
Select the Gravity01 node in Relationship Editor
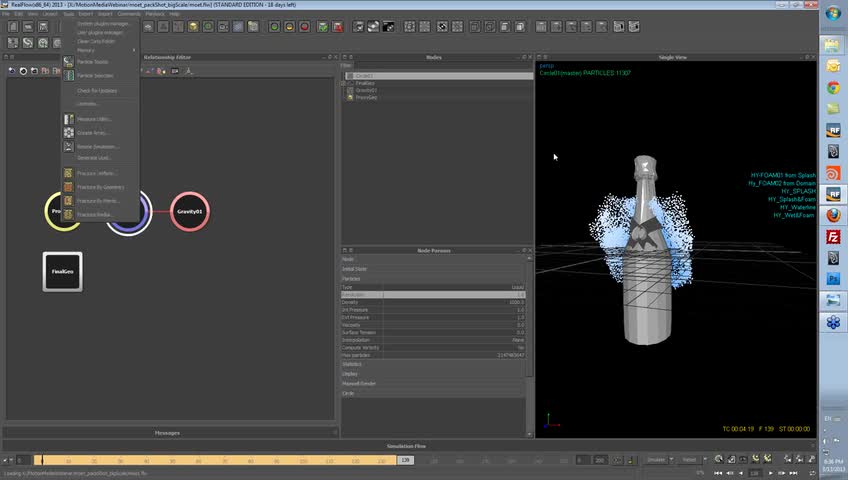190,212
